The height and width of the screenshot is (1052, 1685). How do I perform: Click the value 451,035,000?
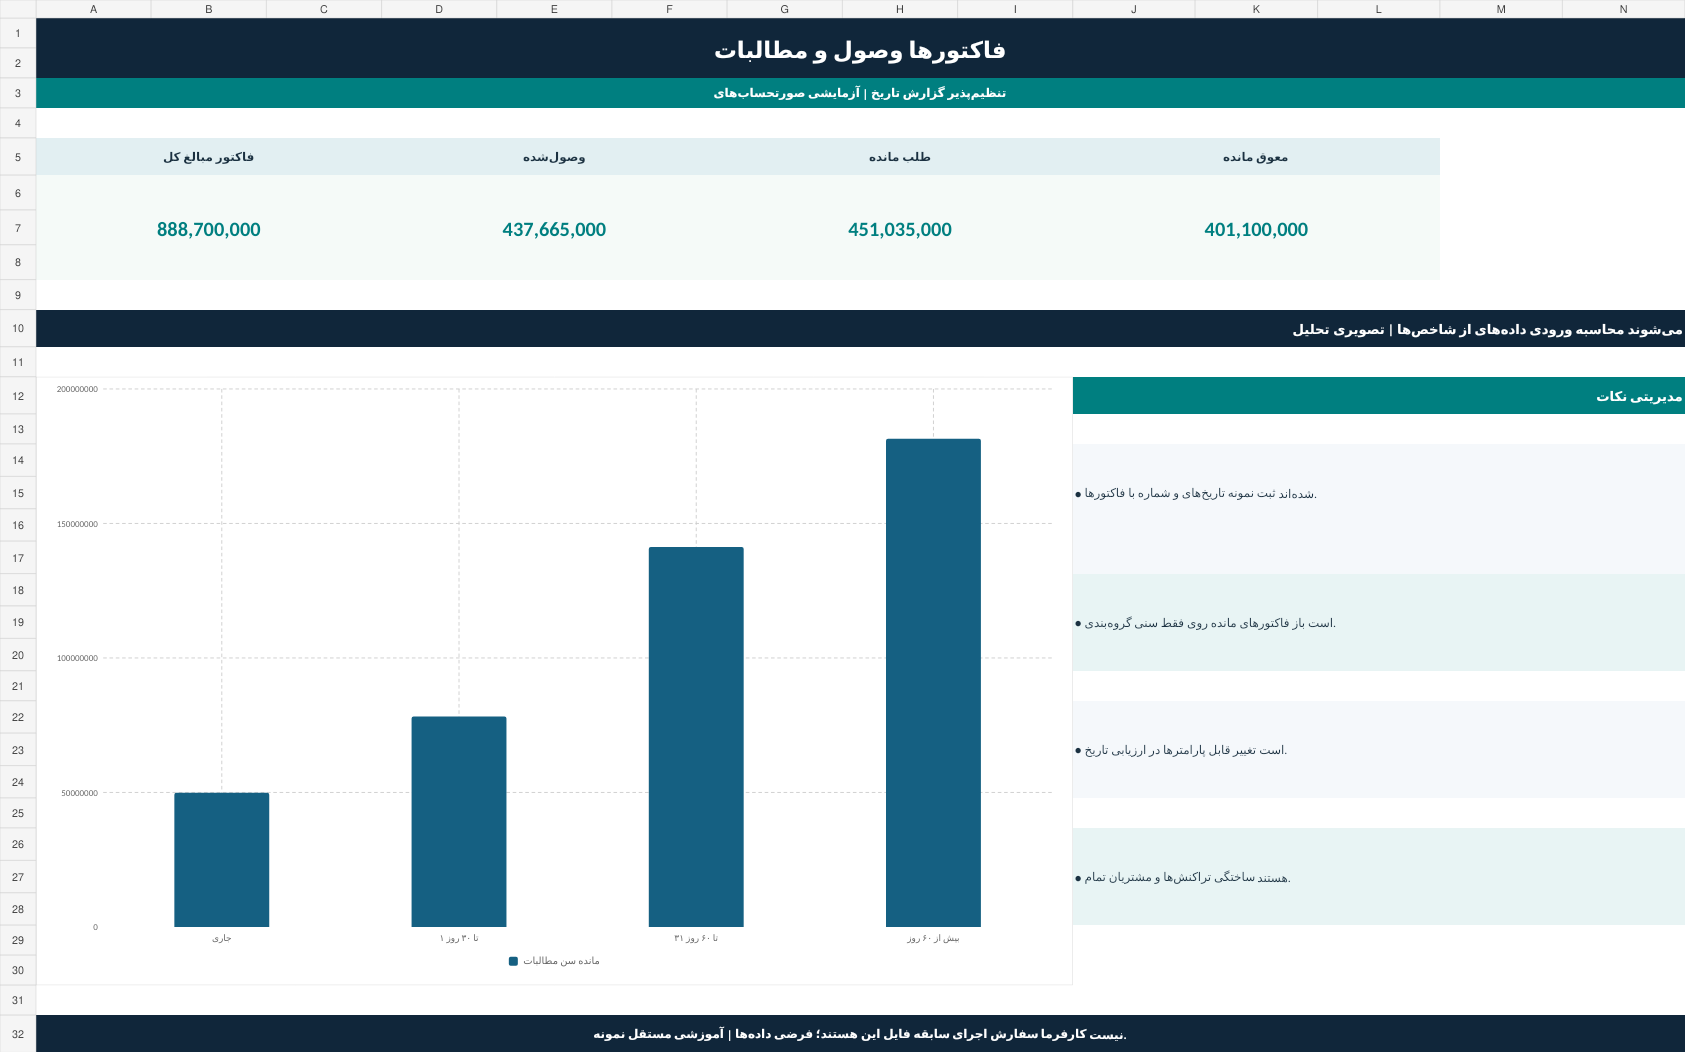point(900,229)
